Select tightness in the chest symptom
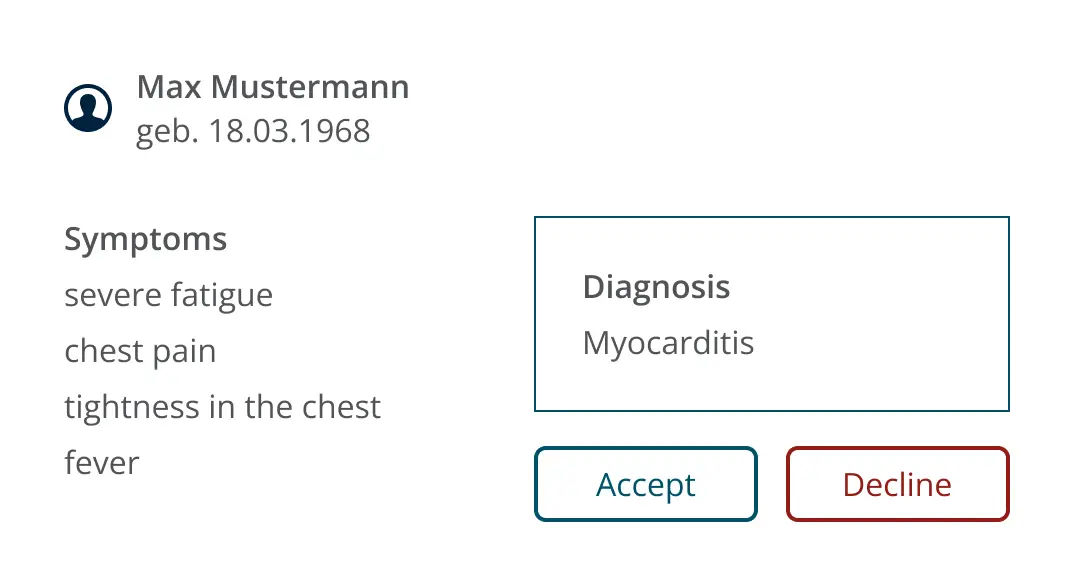Viewport: 1074px width, 586px height. pyautogui.click(x=223, y=407)
